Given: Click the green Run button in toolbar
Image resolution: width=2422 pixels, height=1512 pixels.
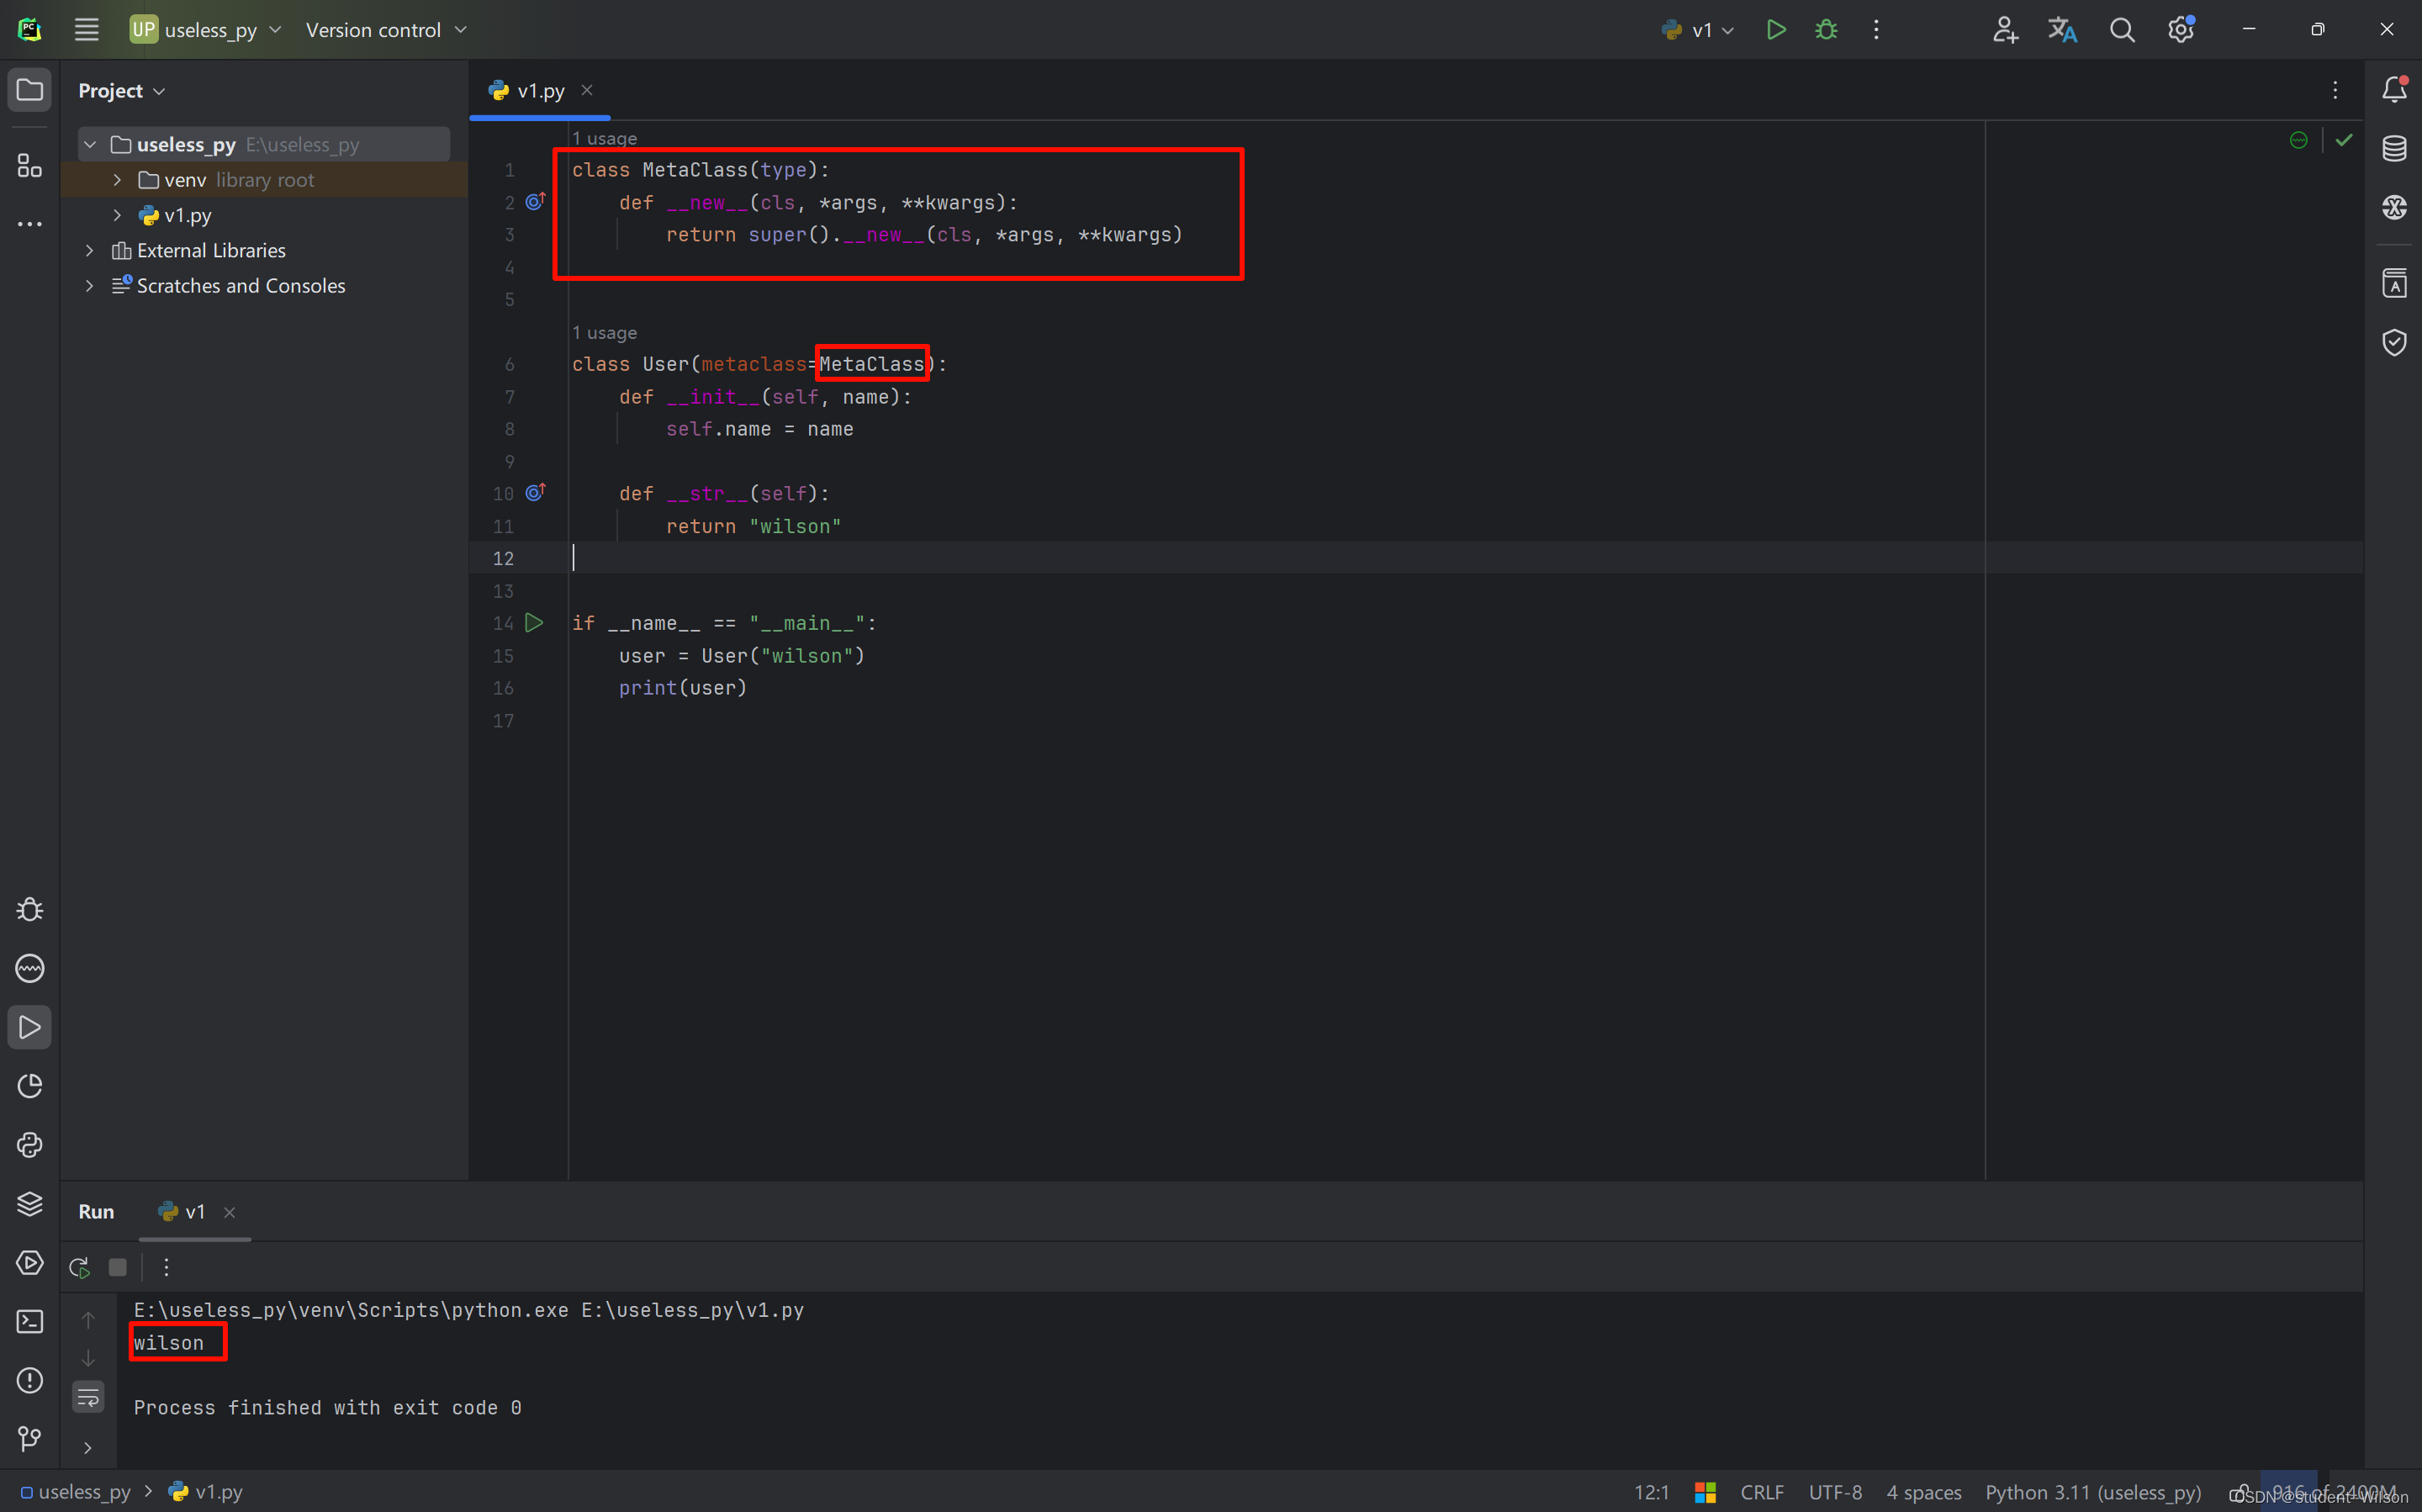Looking at the screenshot, I should click(1776, 30).
